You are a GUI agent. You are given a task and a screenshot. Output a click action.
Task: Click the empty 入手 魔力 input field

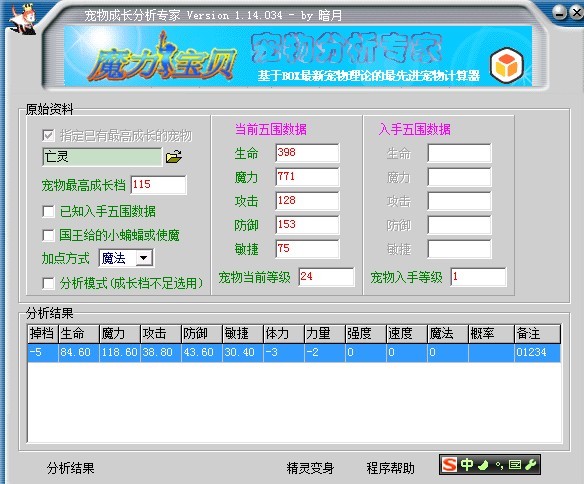pyautogui.click(x=459, y=176)
